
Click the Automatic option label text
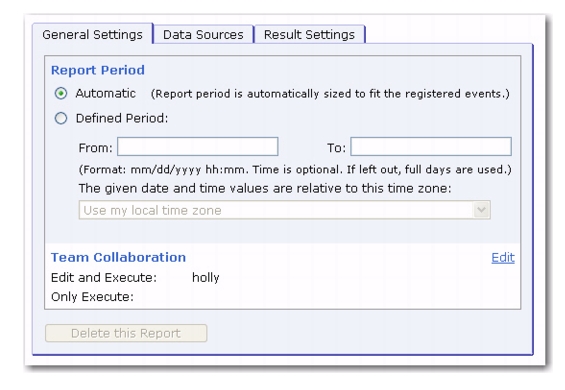click(106, 94)
